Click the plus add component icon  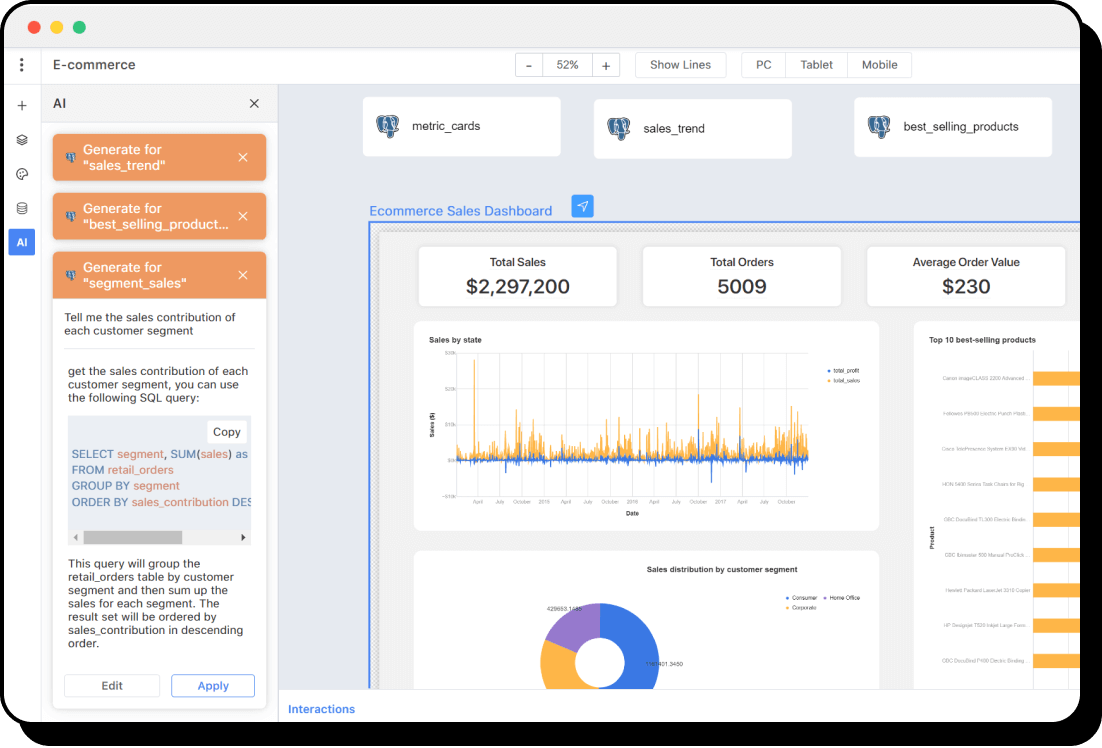click(22, 106)
